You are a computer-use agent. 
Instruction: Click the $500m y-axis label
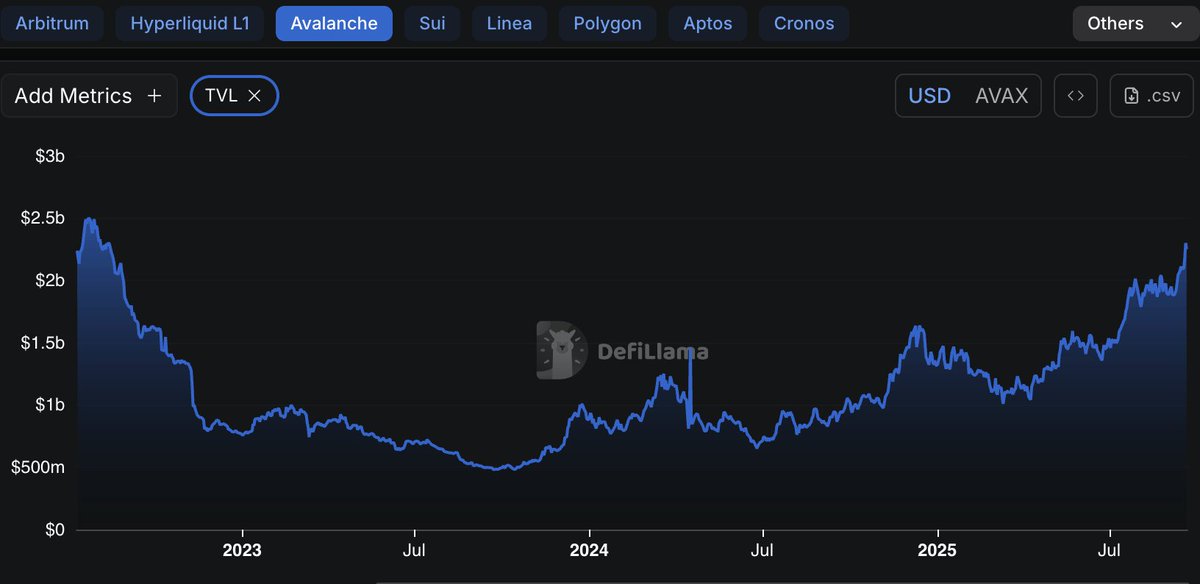pyautogui.click(x=40, y=467)
